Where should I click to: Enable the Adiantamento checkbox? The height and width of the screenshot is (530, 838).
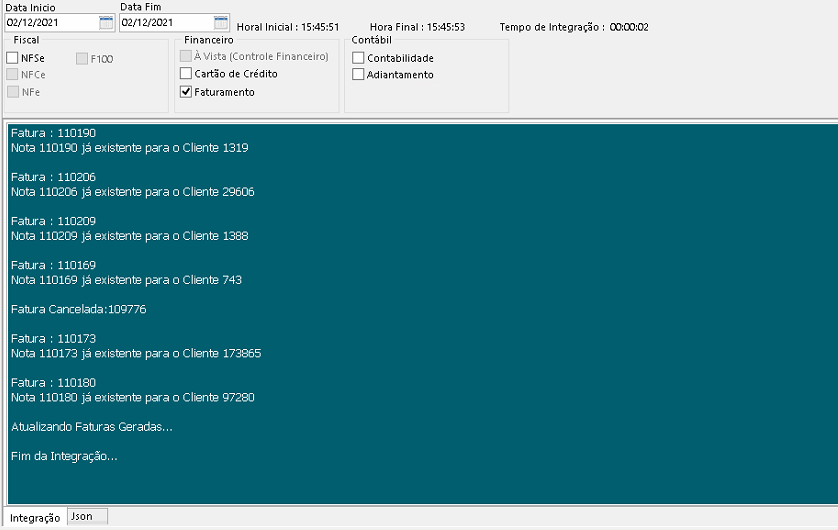pos(358,74)
